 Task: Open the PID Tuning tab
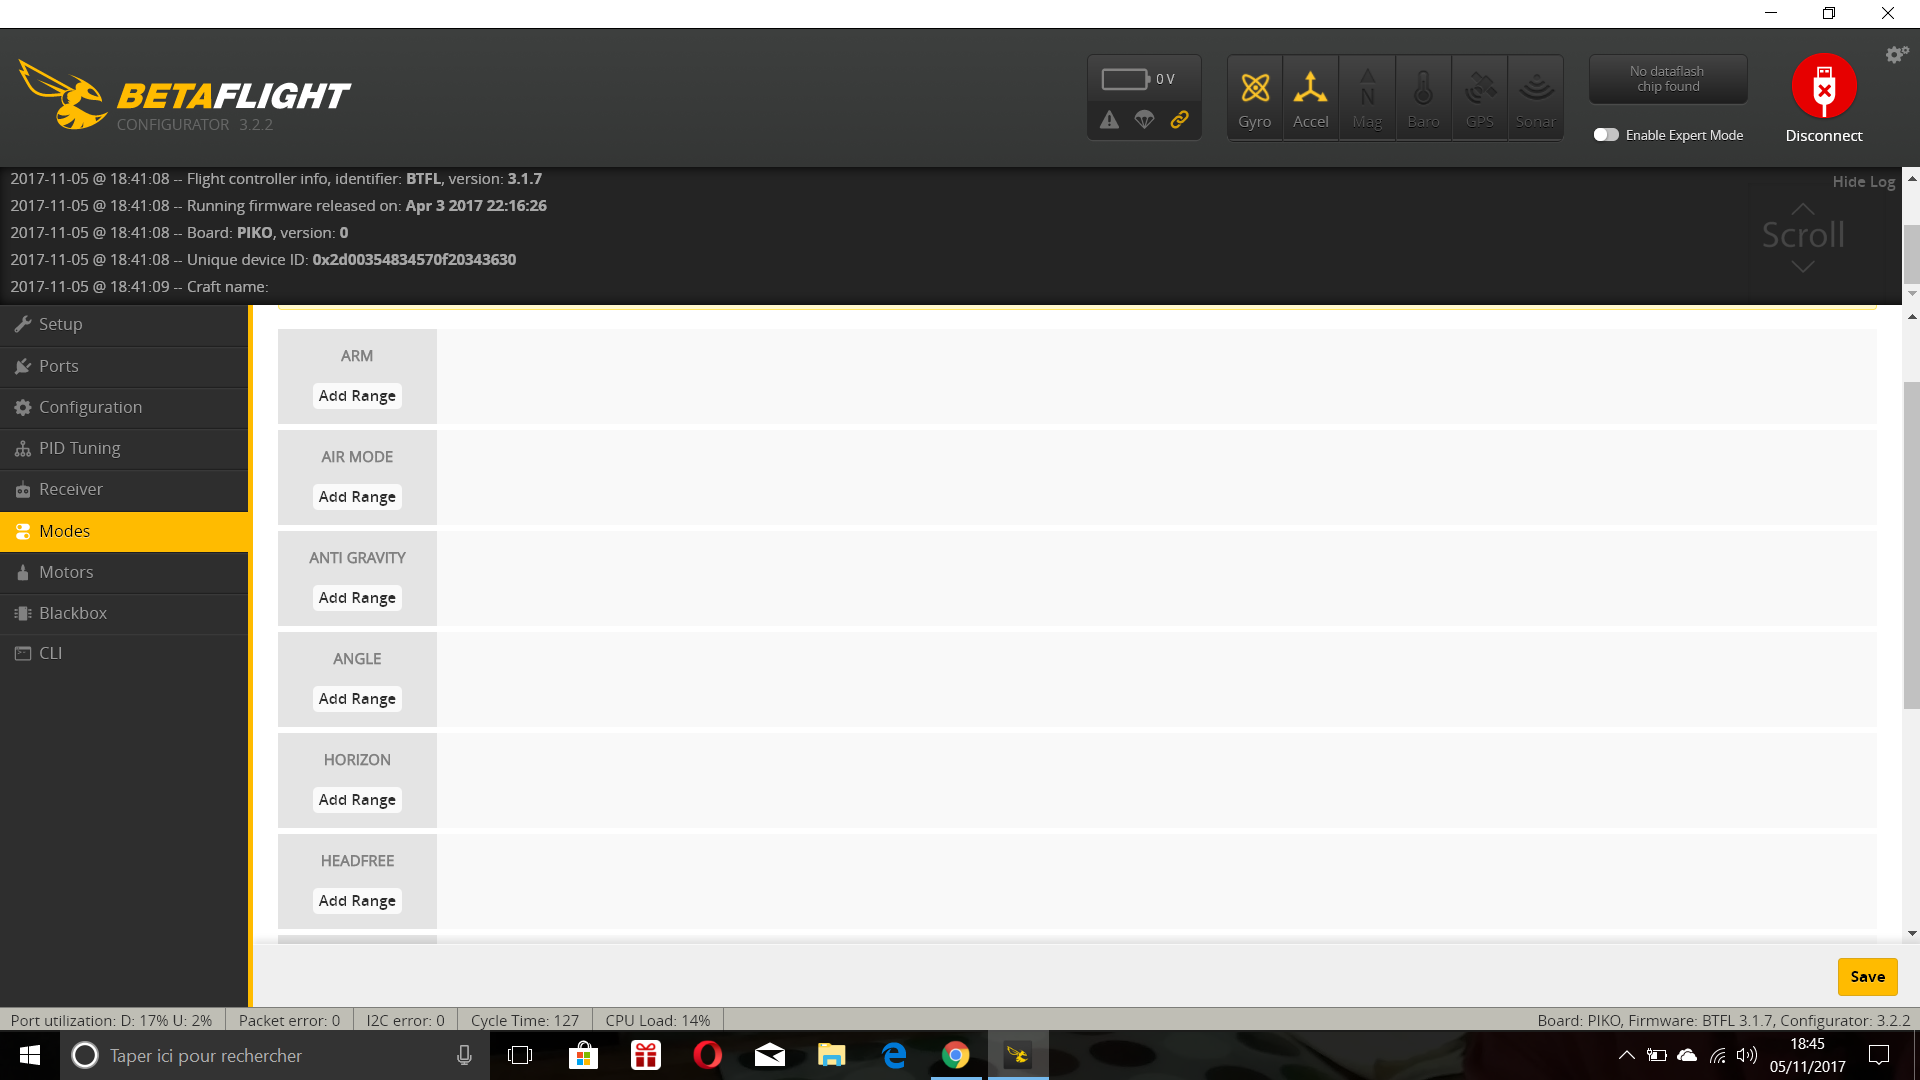[x=80, y=448]
